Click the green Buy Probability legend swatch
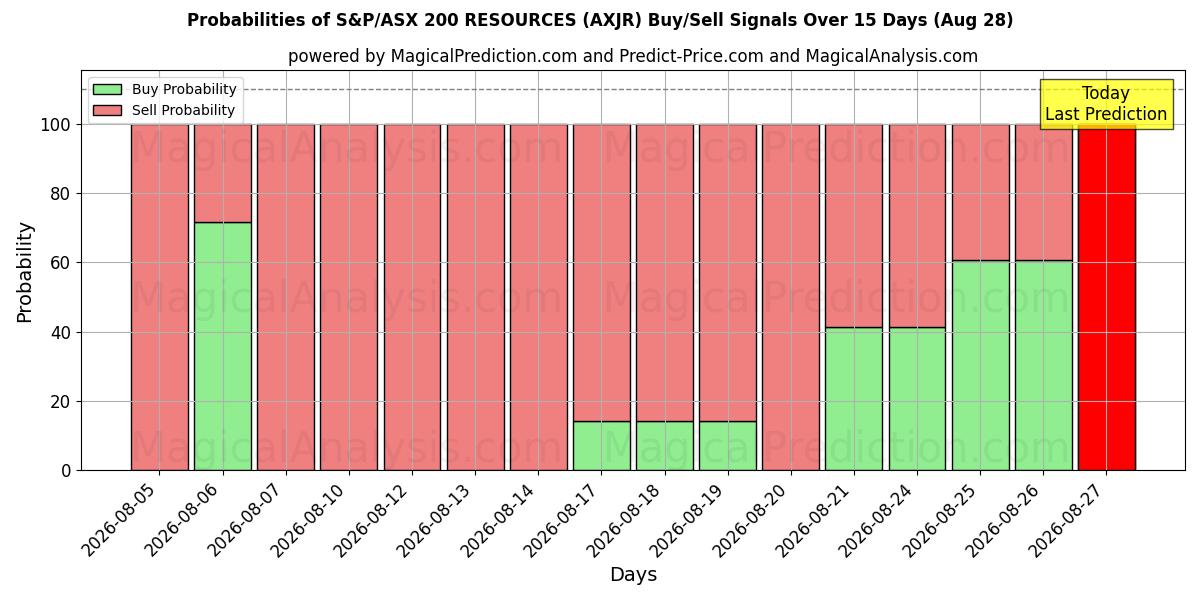 tap(107, 90)
